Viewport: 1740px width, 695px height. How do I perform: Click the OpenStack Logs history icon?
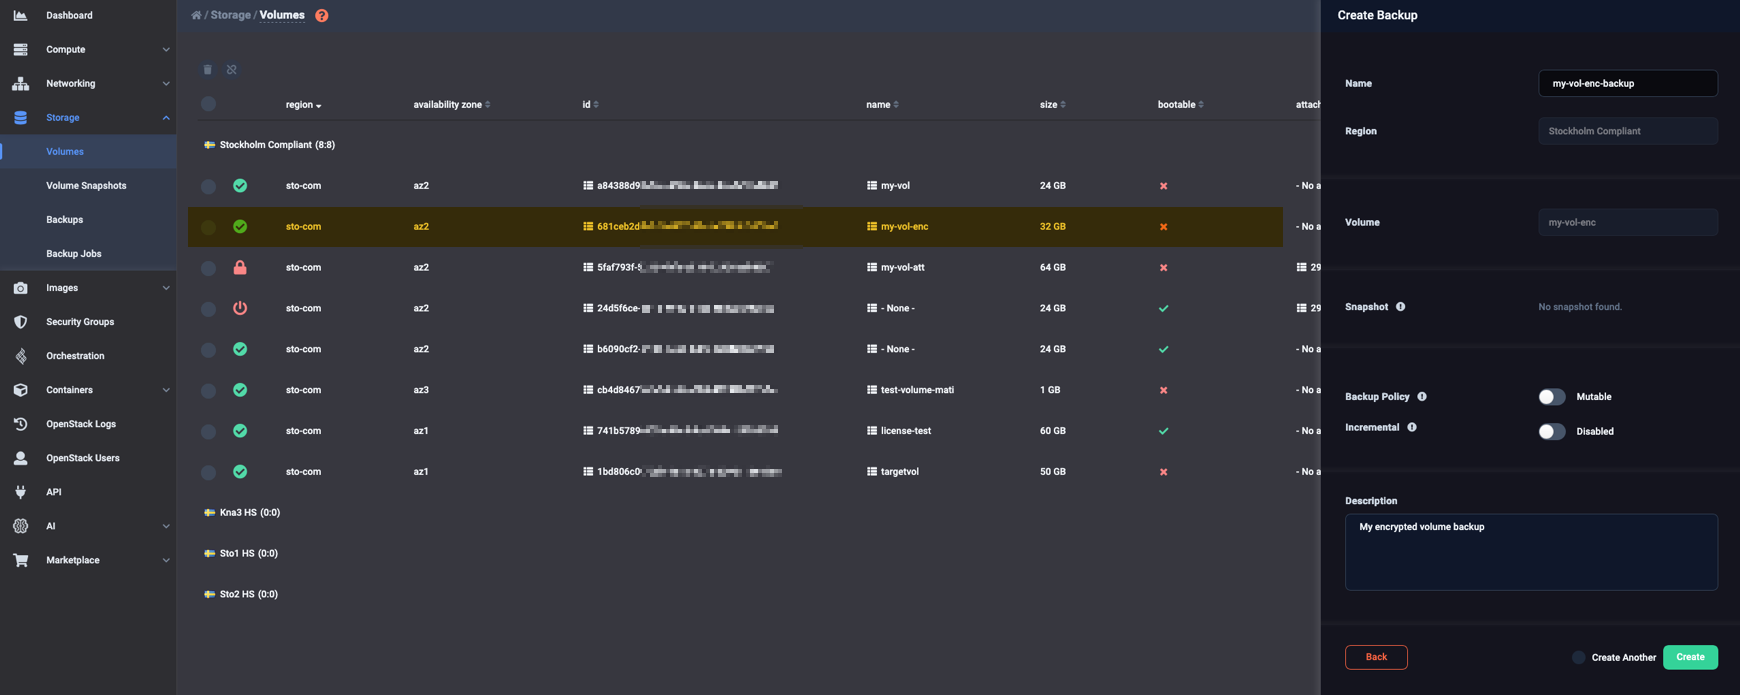pyautogui.click(x=20, y=423)
